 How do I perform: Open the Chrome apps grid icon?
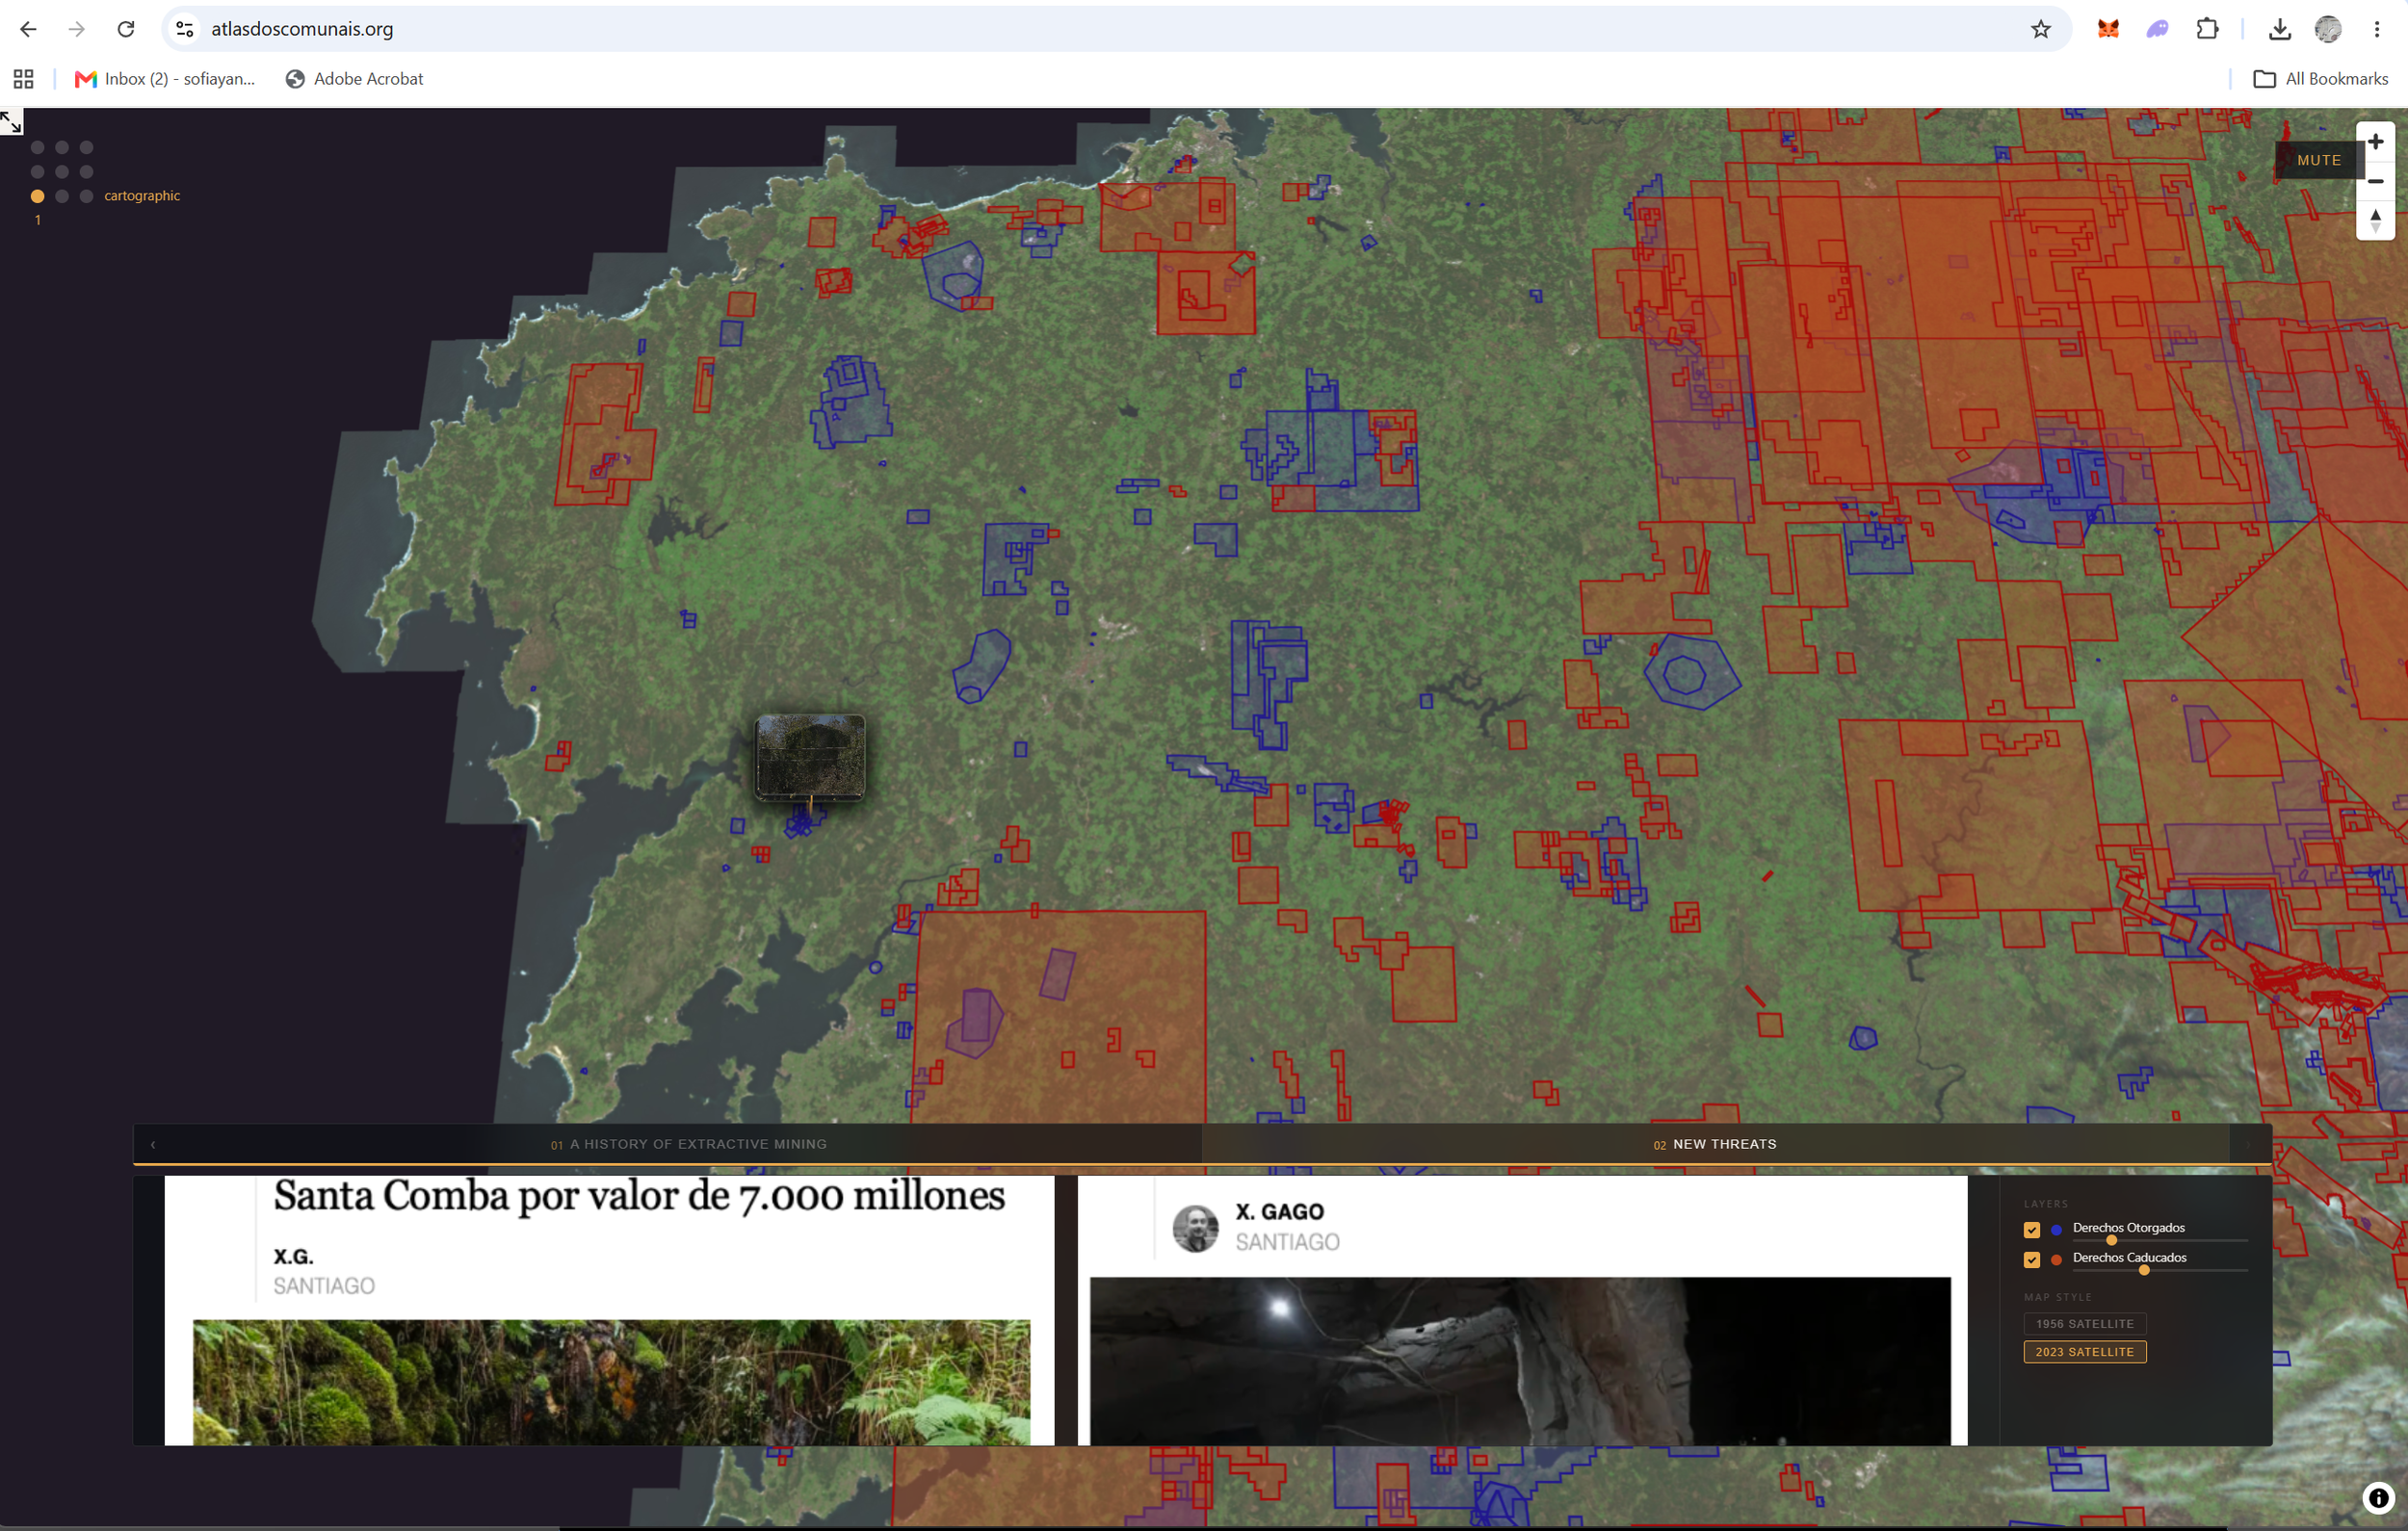tap(23, 79)
